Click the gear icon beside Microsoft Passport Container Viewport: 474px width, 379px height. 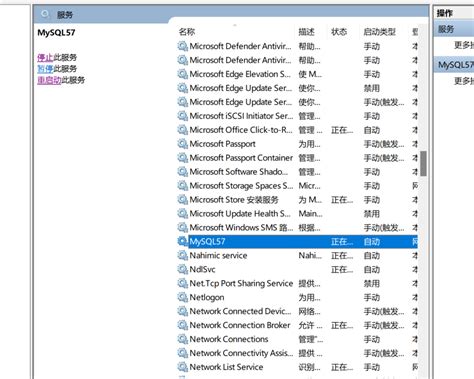pyautogui.click(x=182, y=158)
